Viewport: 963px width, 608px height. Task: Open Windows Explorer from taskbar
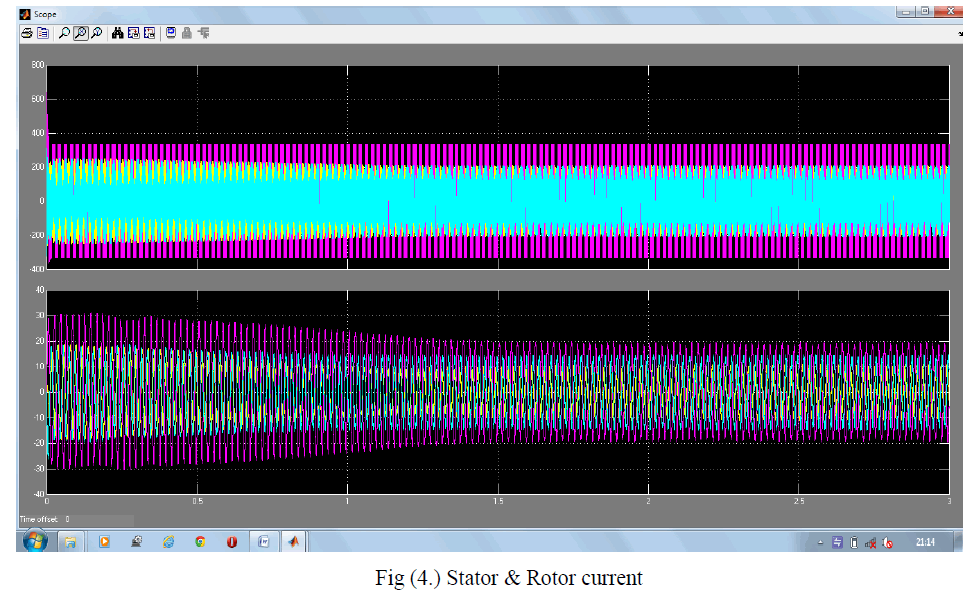[x=72, y=541]
